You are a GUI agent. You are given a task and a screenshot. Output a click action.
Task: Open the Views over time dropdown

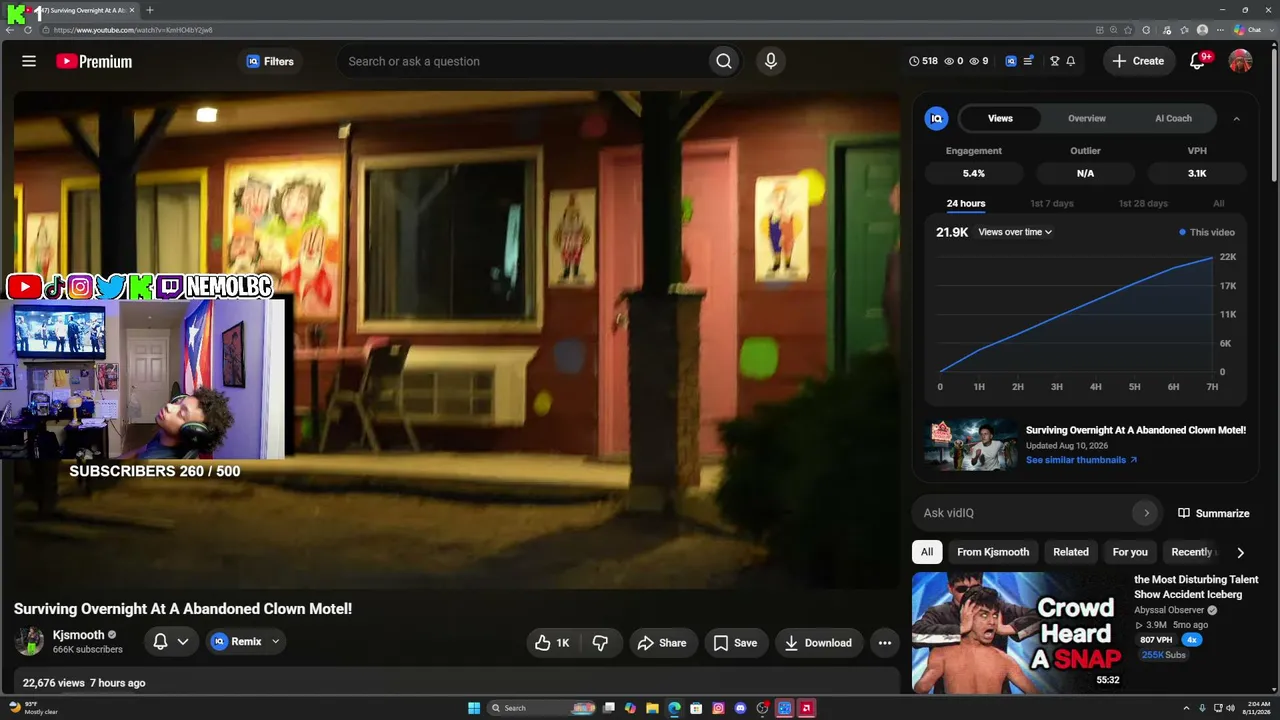pos(1015,232)
